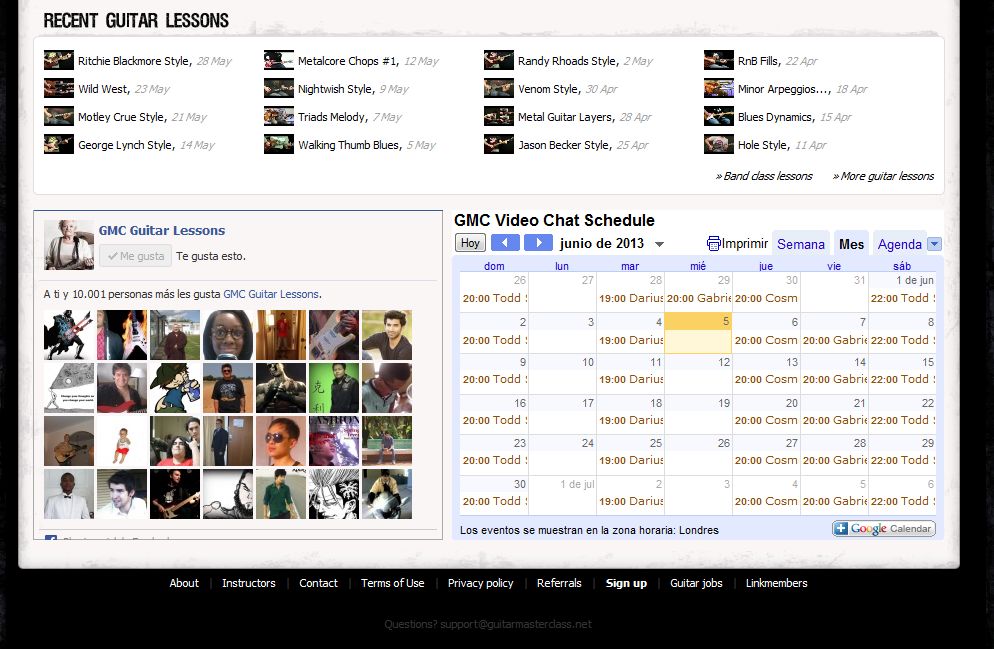This screenshot has width=994, height=649.
Task: Jump to today with the Hoy button
Action: pos(470,243)
